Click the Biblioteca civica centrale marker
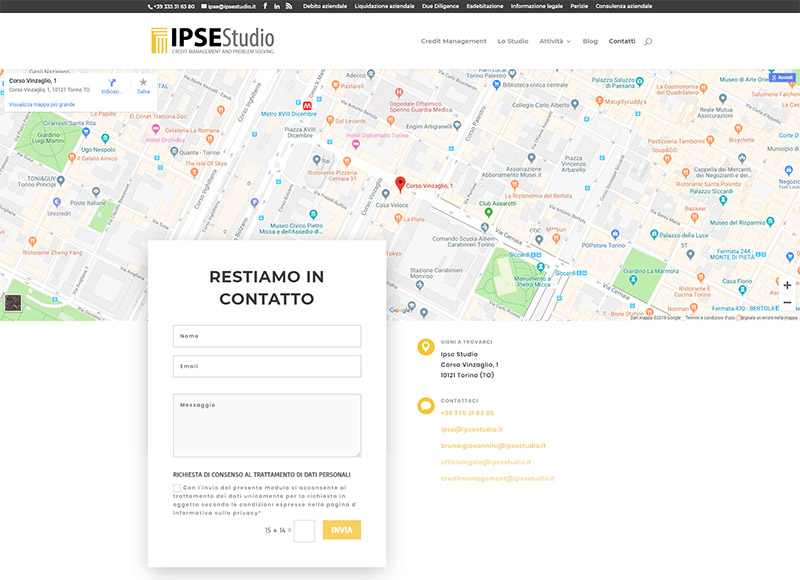 [496, 85]
